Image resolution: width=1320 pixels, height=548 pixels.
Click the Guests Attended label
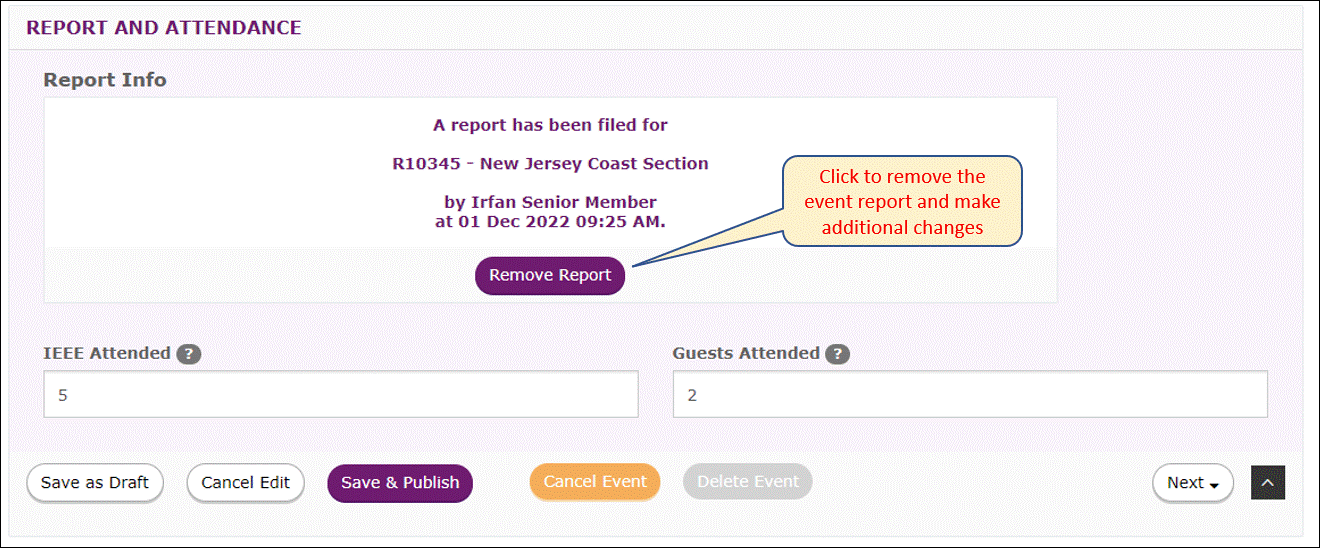click(746, 353)
